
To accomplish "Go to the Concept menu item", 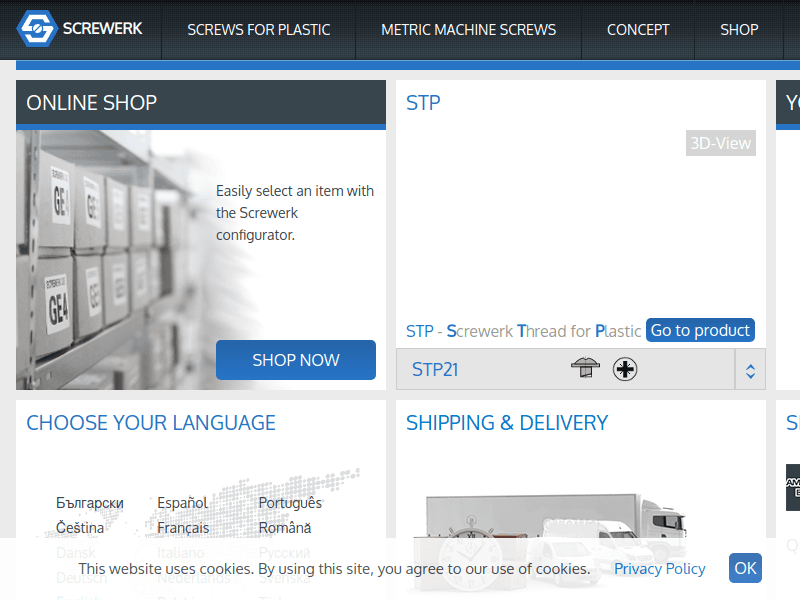I will pyautogui.click(x=638, y=30).
